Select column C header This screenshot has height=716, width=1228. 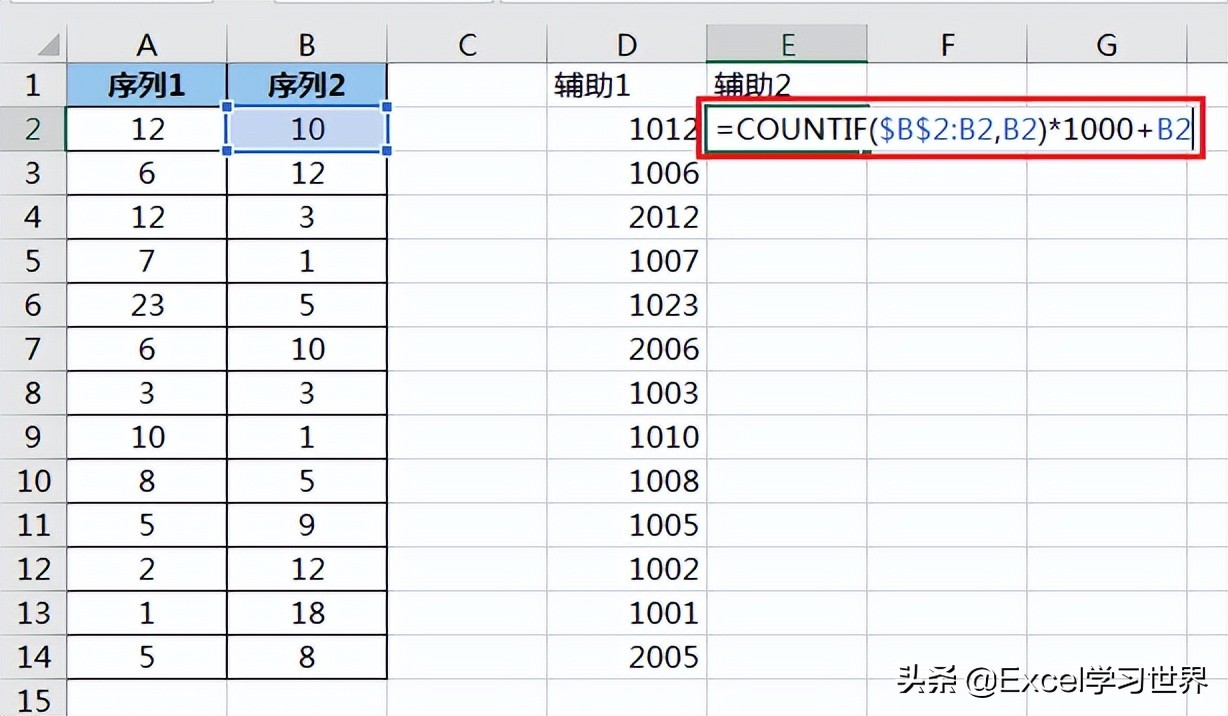467,44
